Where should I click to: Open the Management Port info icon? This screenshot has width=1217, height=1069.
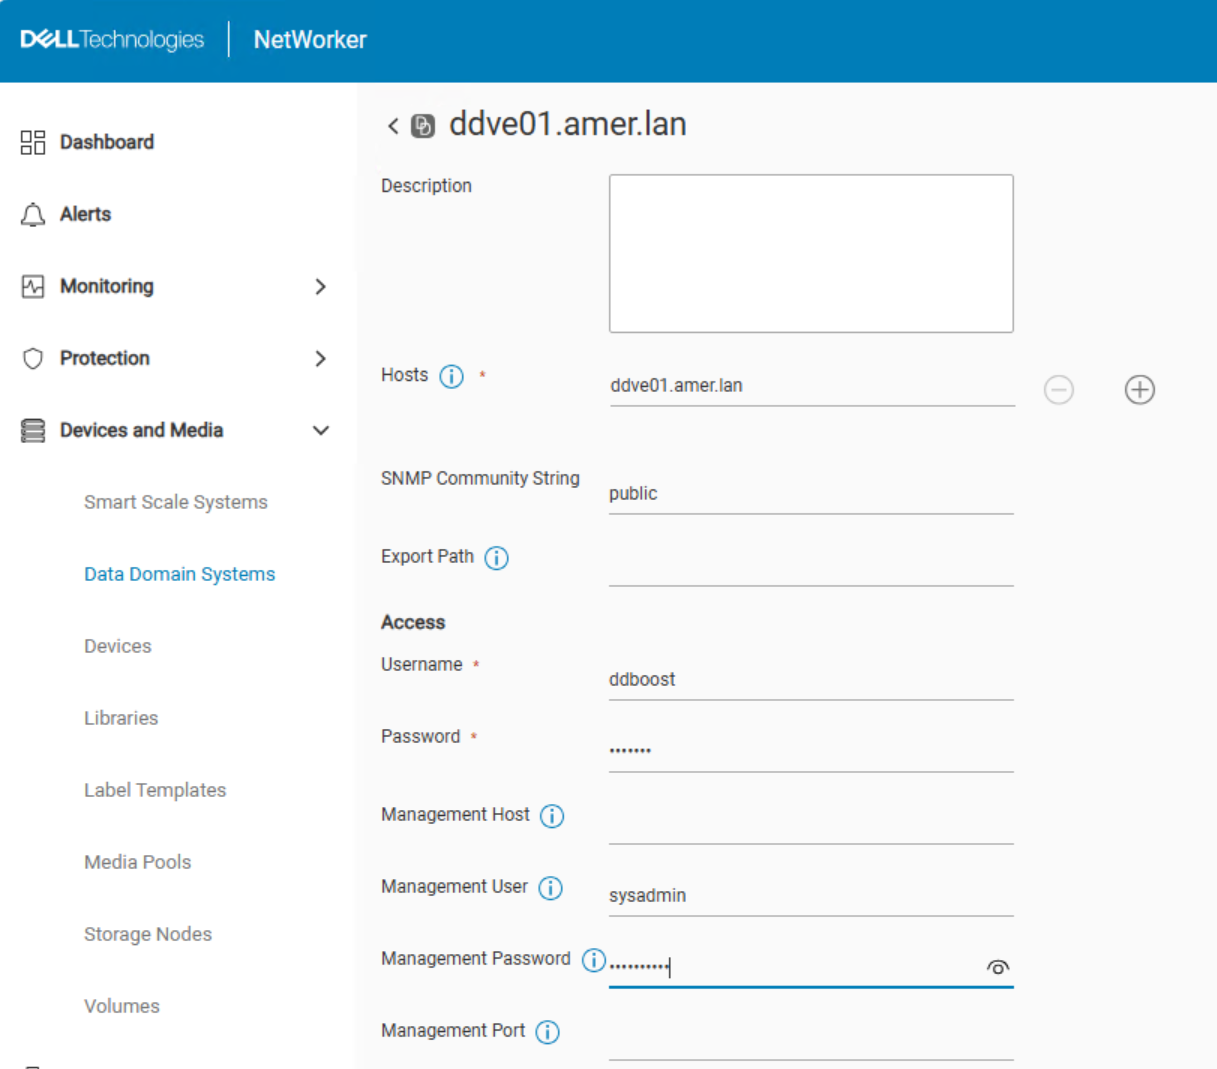point(547,1031)
